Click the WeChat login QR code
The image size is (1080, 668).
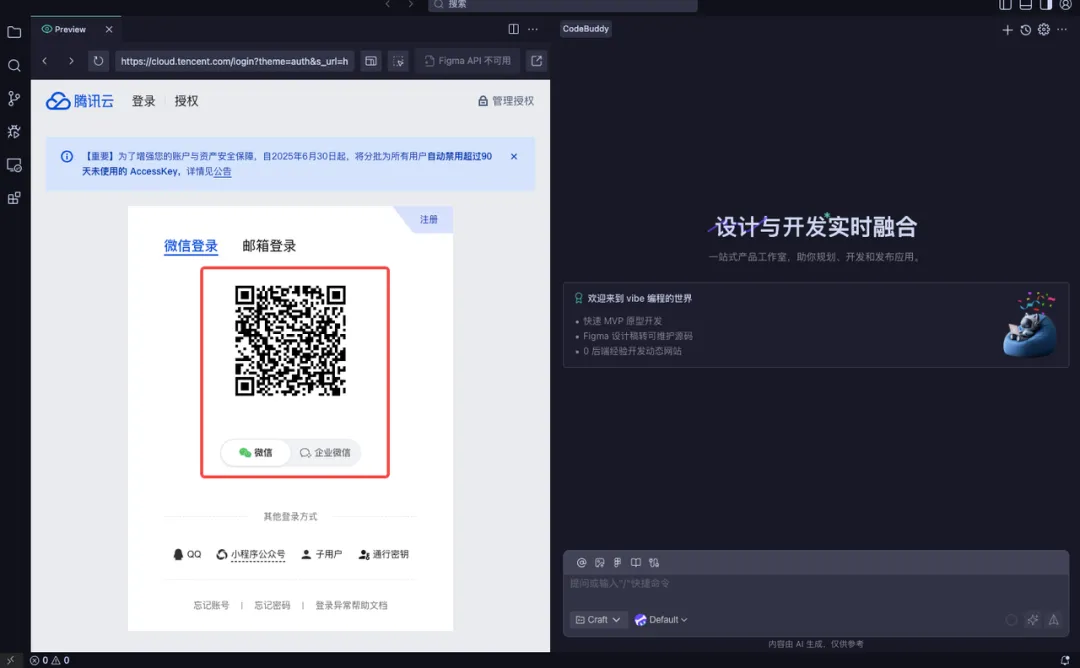(290, 341)
